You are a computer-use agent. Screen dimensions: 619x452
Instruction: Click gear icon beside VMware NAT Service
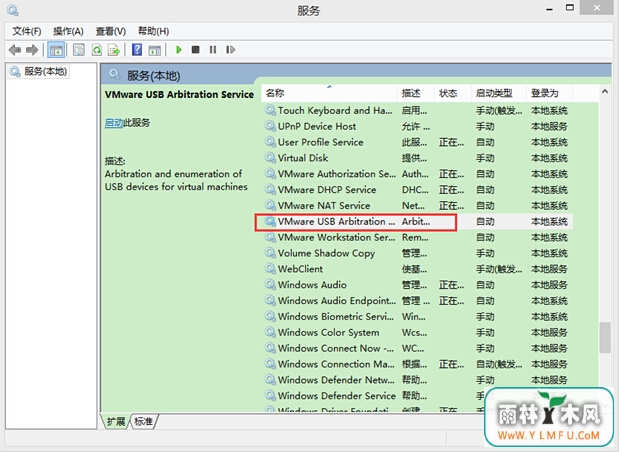pos(270,205)
